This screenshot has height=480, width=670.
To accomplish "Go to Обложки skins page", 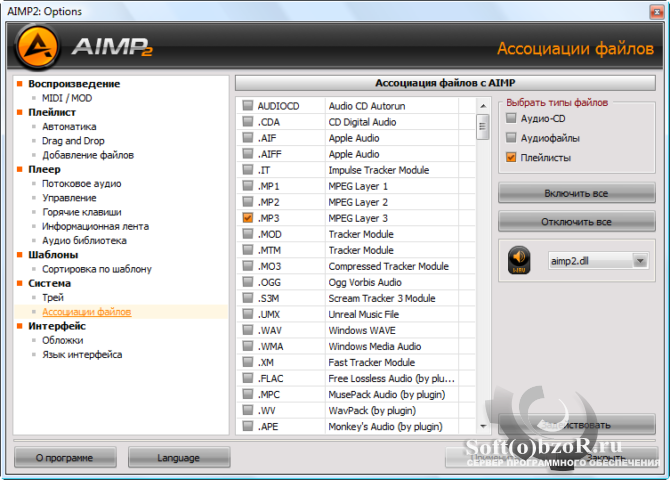I will point(62,340).
